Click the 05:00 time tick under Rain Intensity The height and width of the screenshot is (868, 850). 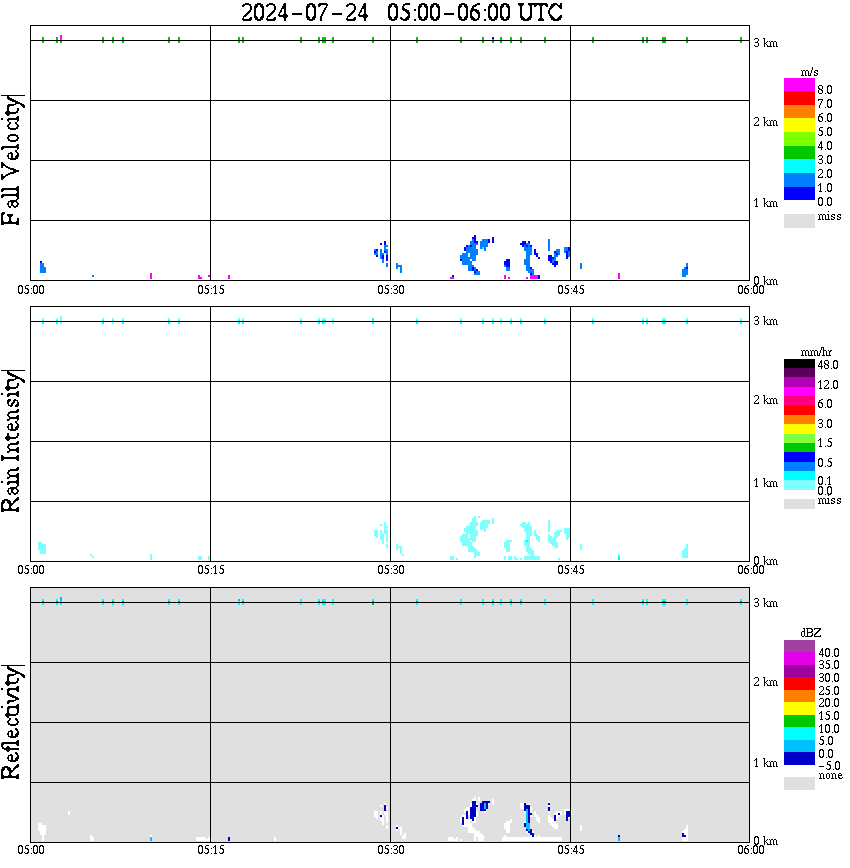pyautogui.click(x=30, y=570)
